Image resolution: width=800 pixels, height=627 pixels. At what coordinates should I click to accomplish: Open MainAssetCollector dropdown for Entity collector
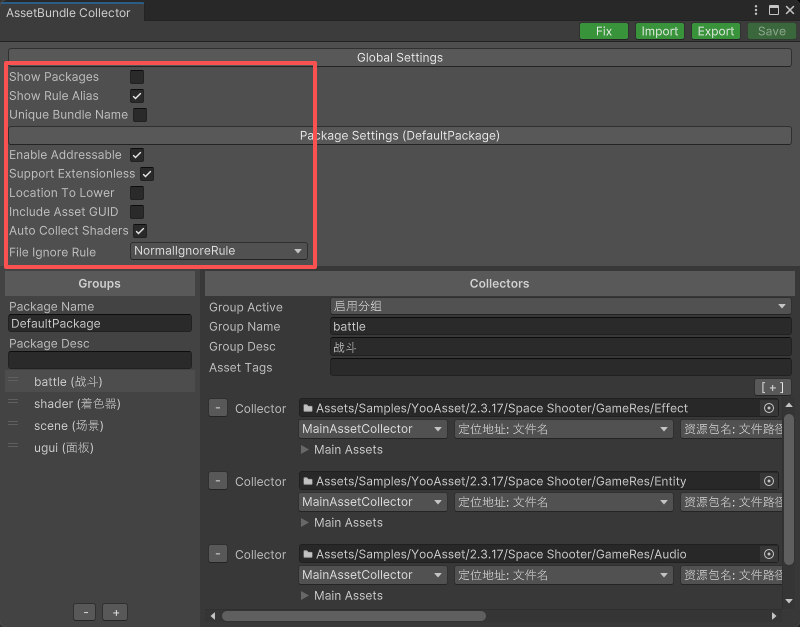click(x=373, y=502)
